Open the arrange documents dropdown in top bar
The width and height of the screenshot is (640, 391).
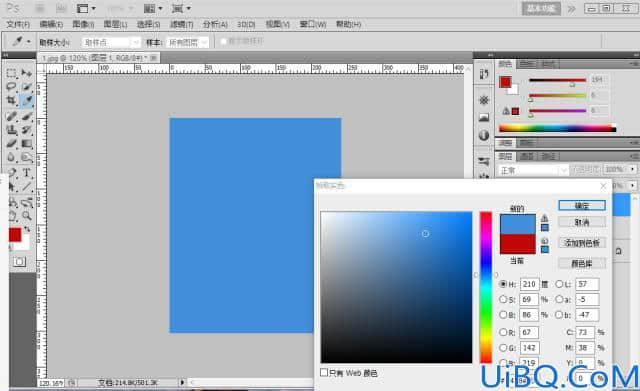pos(153,8)
